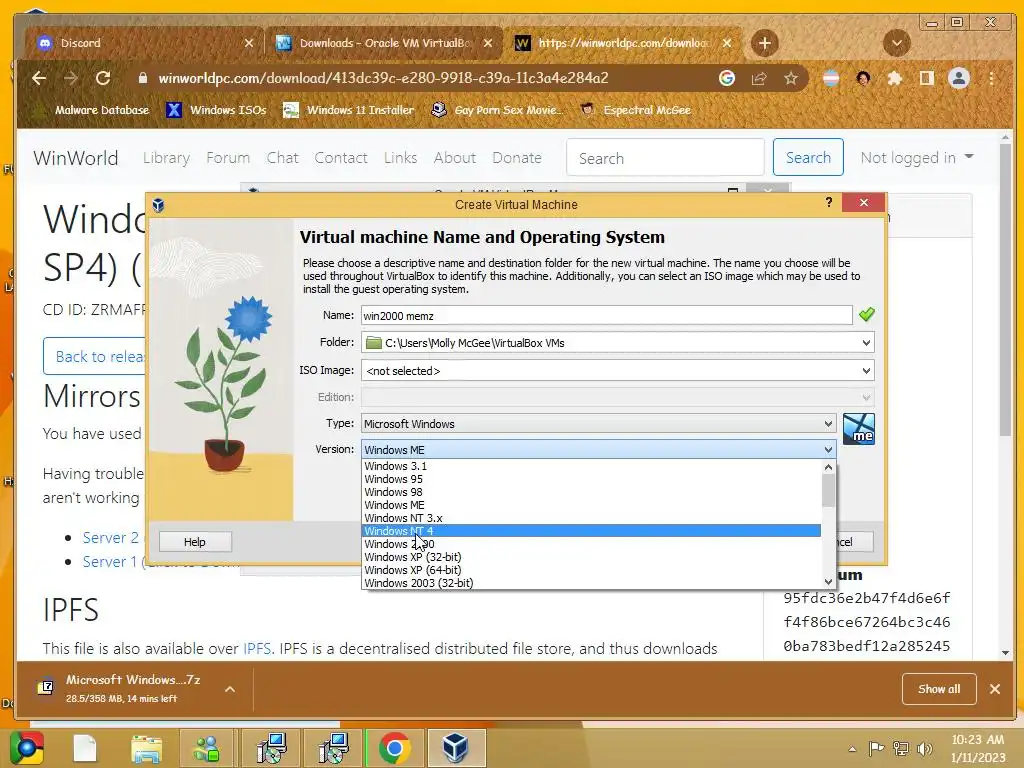The image size is (1024, 768).
Task: Click the Start button on the taskbar
Action: 27,748
